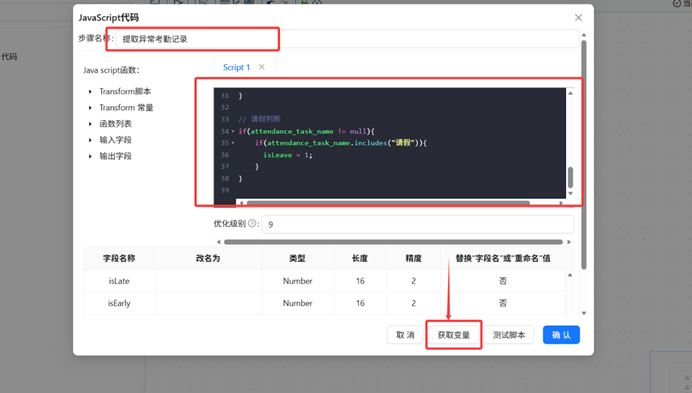Click the 否 cell in isLate row

click(503, 281)
